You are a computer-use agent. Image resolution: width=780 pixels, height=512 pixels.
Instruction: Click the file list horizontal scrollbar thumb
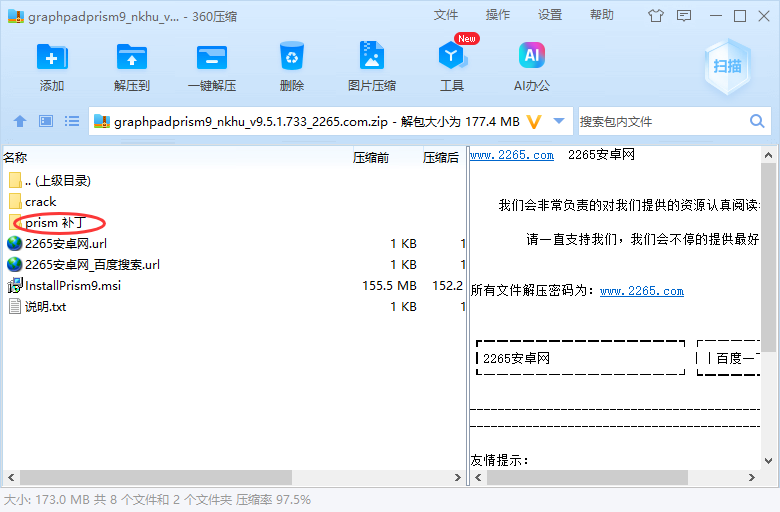[x=156, y=478]
